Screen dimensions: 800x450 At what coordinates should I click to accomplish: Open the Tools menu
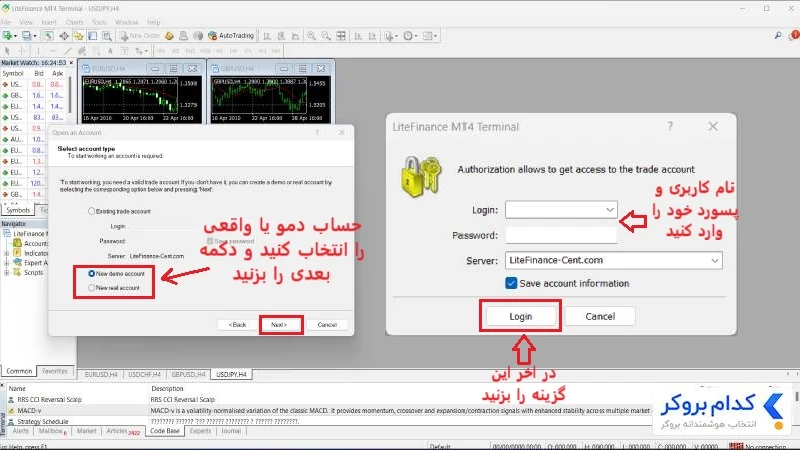(x=99, y=22)
